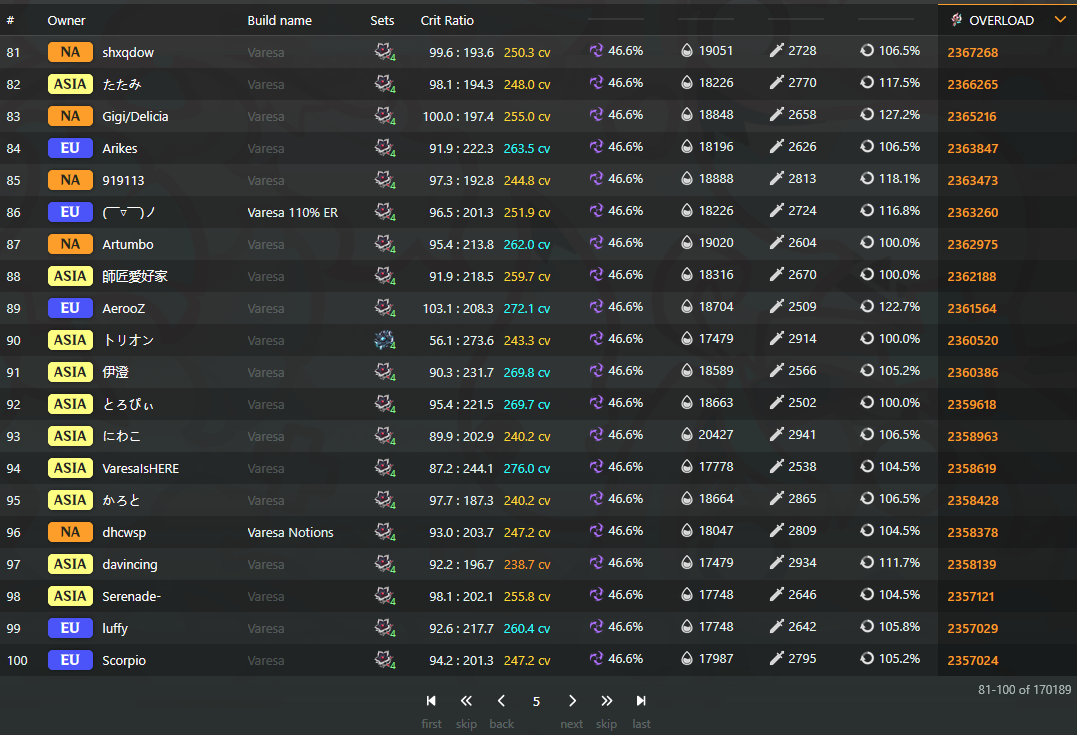The width and height of the screenshot is (1077, 735).
Task: Click the double-left skip backward arrow
Action: [466, 701]
